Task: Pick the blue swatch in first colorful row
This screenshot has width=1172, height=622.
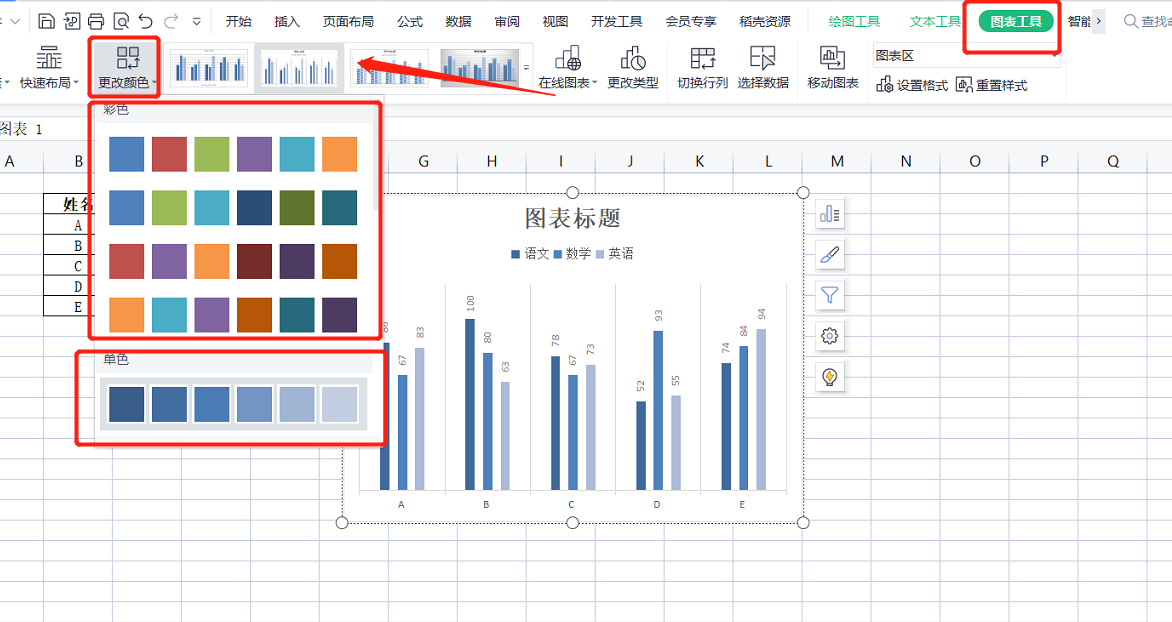Action: 126,154
